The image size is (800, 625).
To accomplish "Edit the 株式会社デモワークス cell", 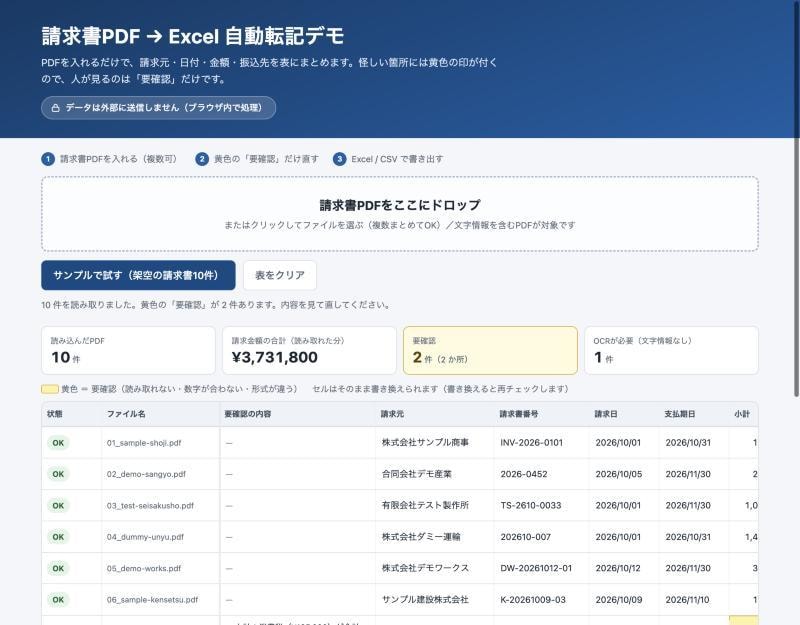I will [435, 568].
